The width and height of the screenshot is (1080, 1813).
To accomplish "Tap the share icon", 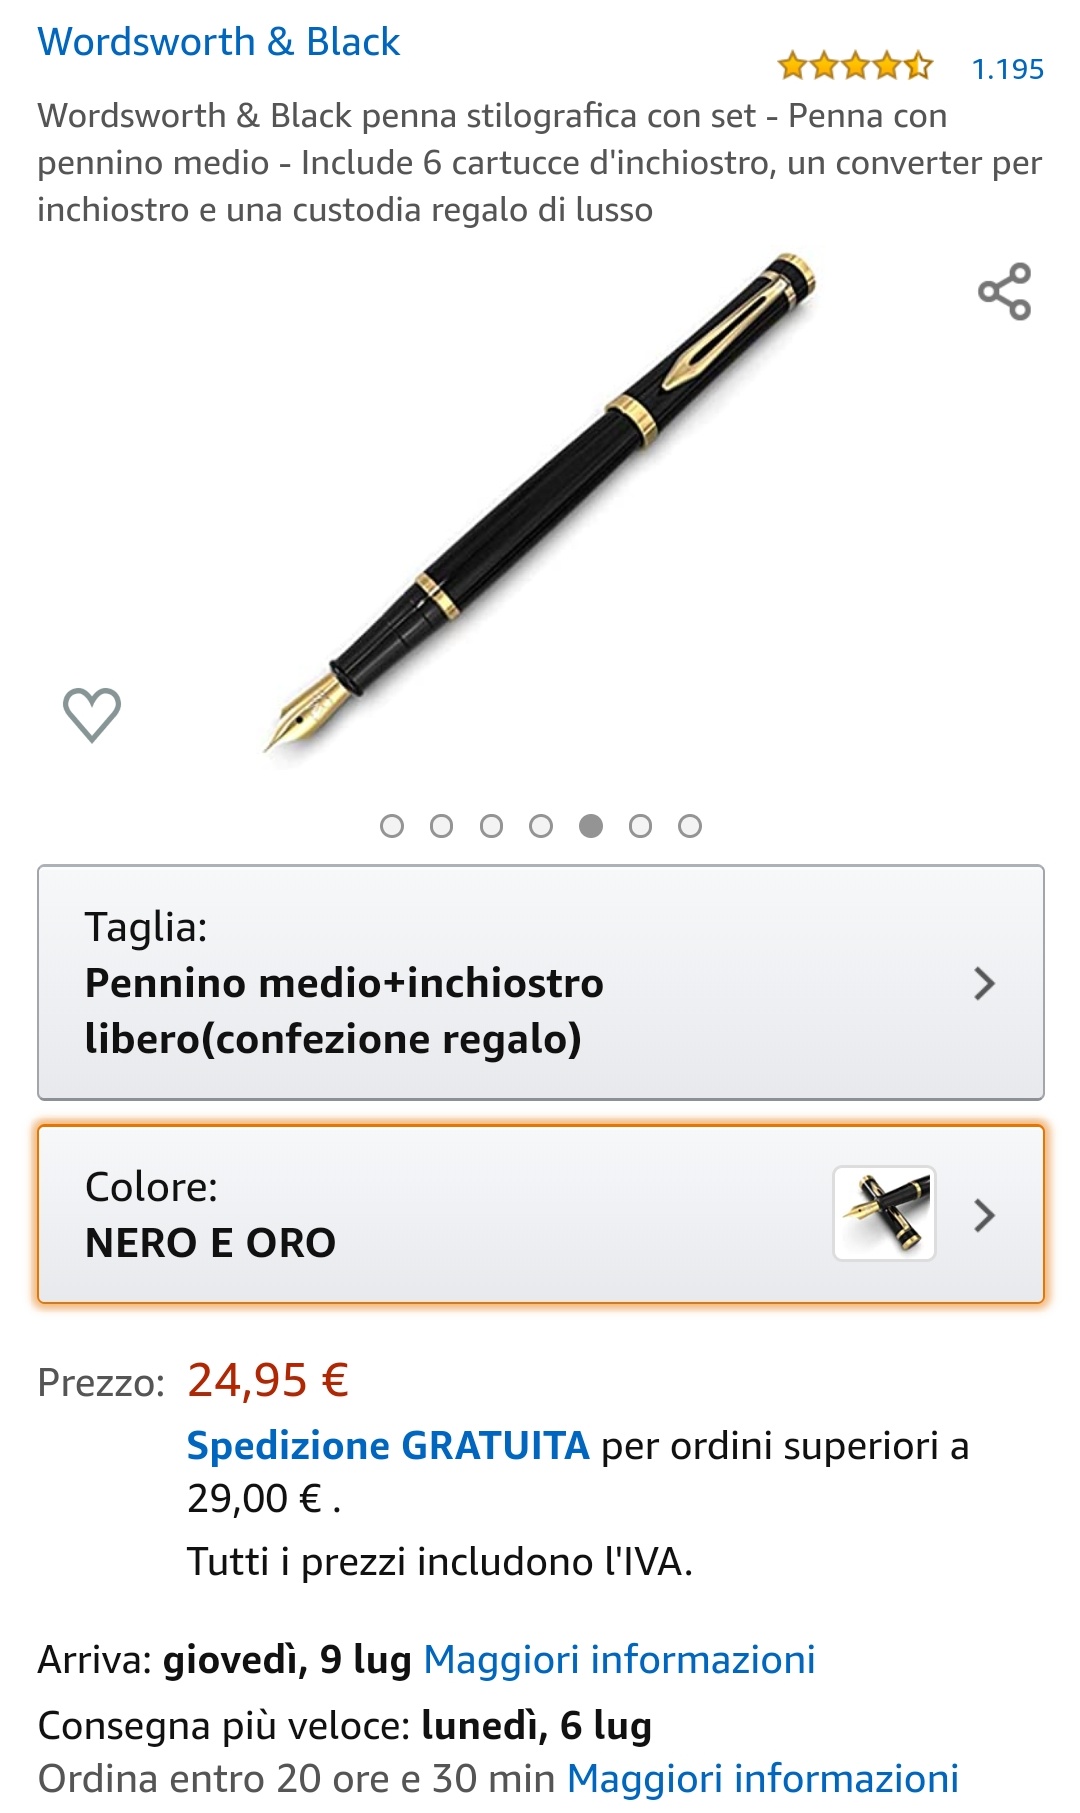I will tap(1004, 291).
